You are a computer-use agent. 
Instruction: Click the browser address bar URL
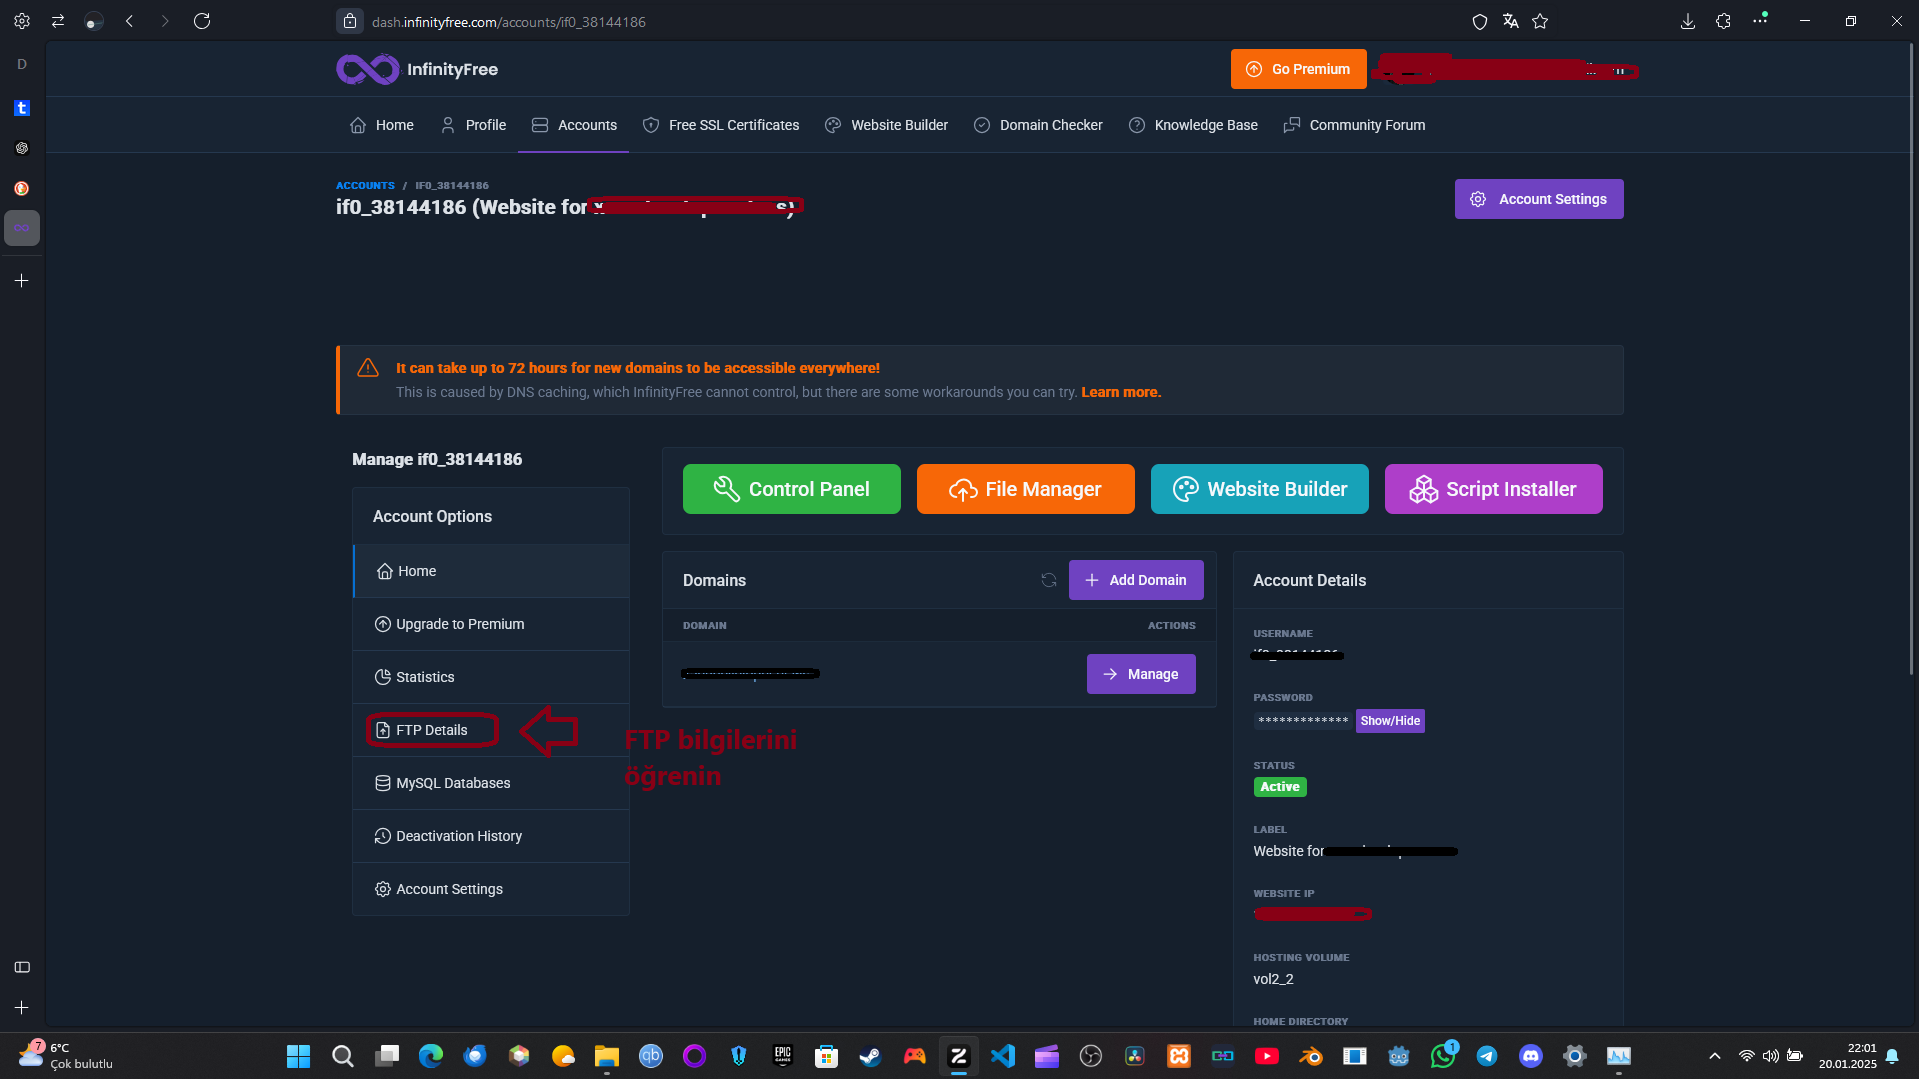tap(509, 21)
